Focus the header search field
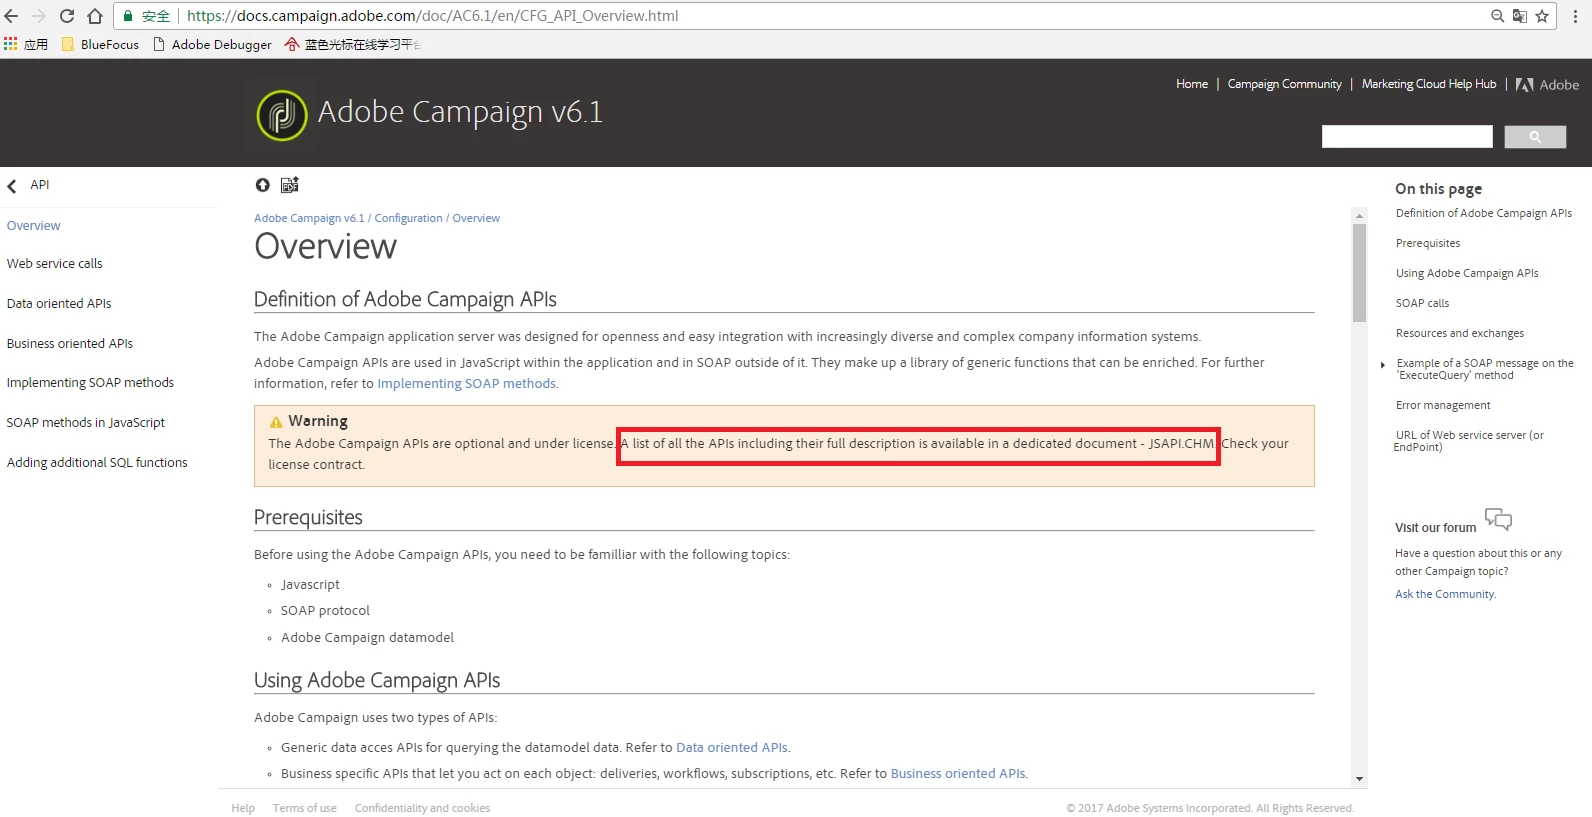The width and height of the screenshot is (1592, 817). (1407, 137)
